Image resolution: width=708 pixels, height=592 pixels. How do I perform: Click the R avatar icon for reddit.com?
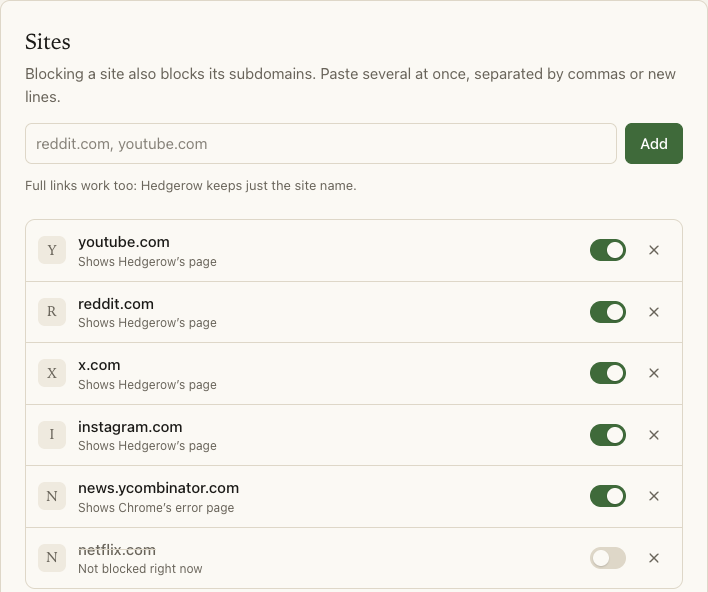tap(52, 312)
